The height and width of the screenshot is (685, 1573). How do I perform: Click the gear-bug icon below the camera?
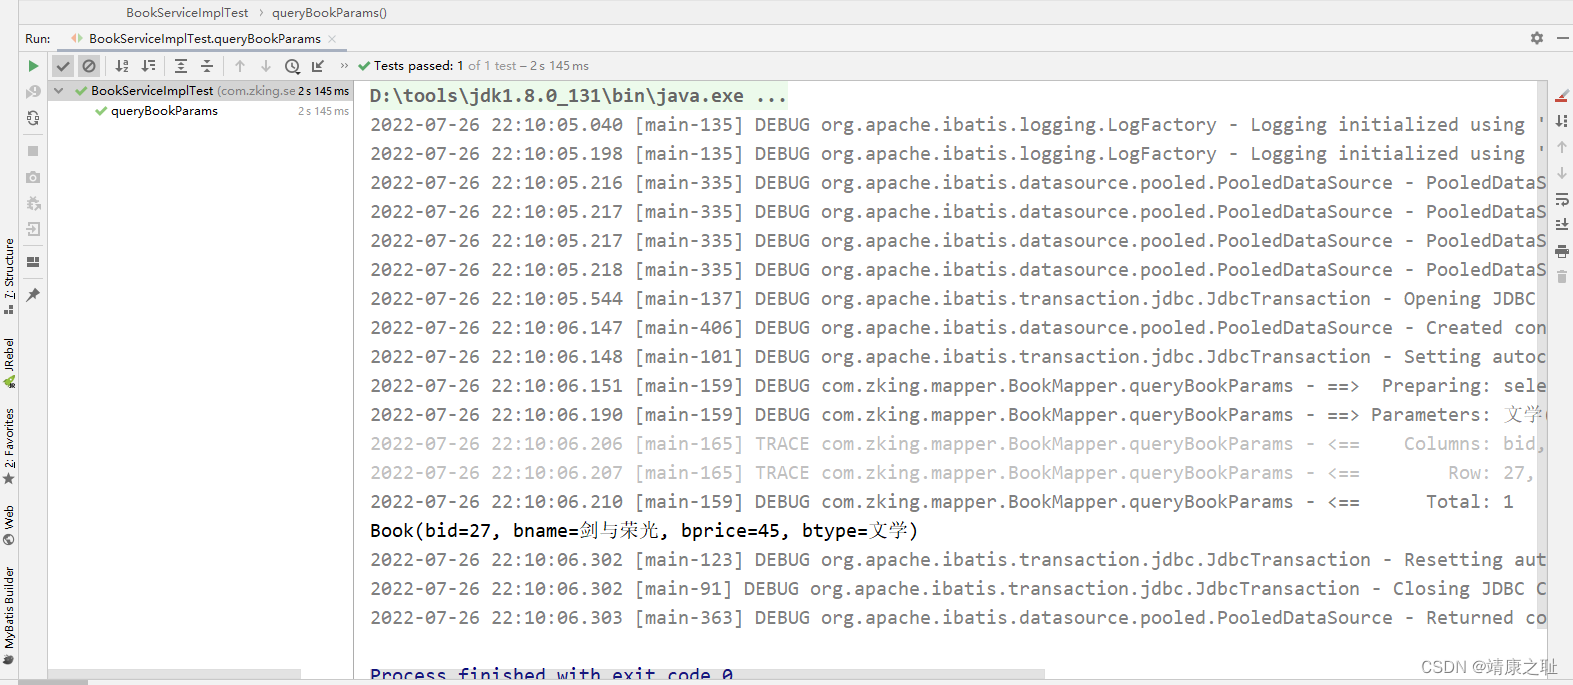33,203
